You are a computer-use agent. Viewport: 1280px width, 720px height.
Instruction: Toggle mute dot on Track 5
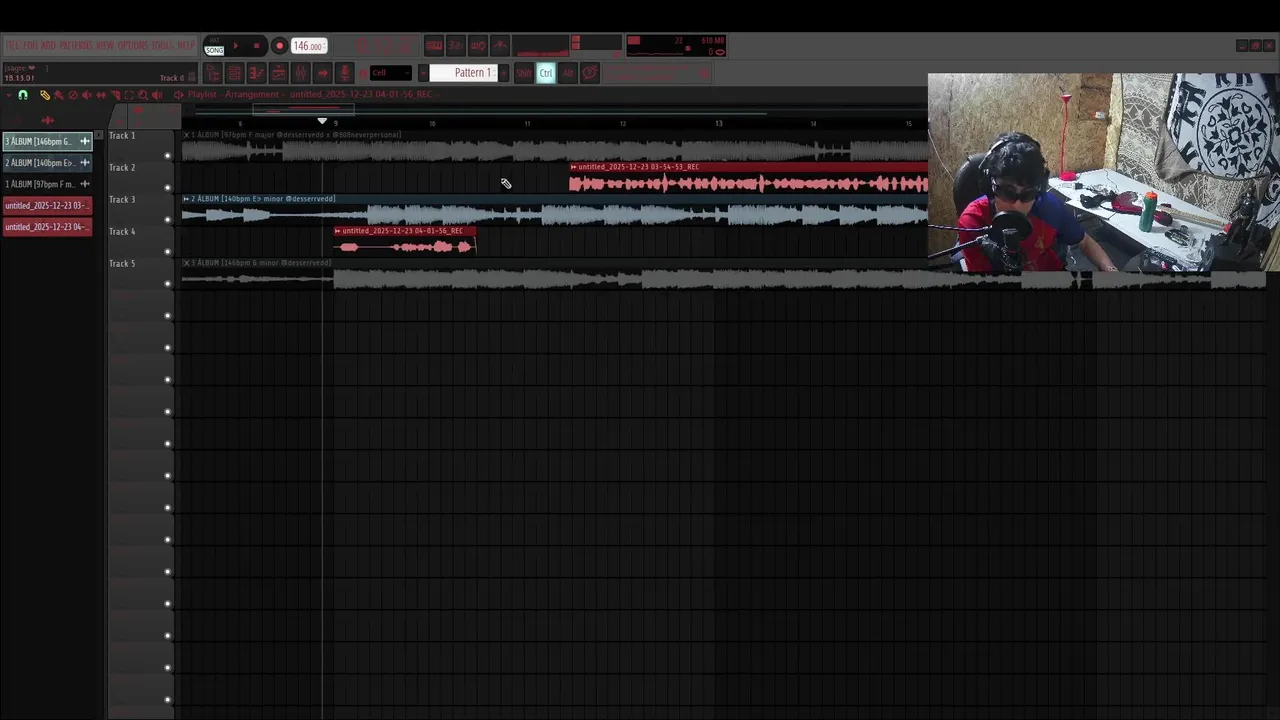tap(167, 283)
